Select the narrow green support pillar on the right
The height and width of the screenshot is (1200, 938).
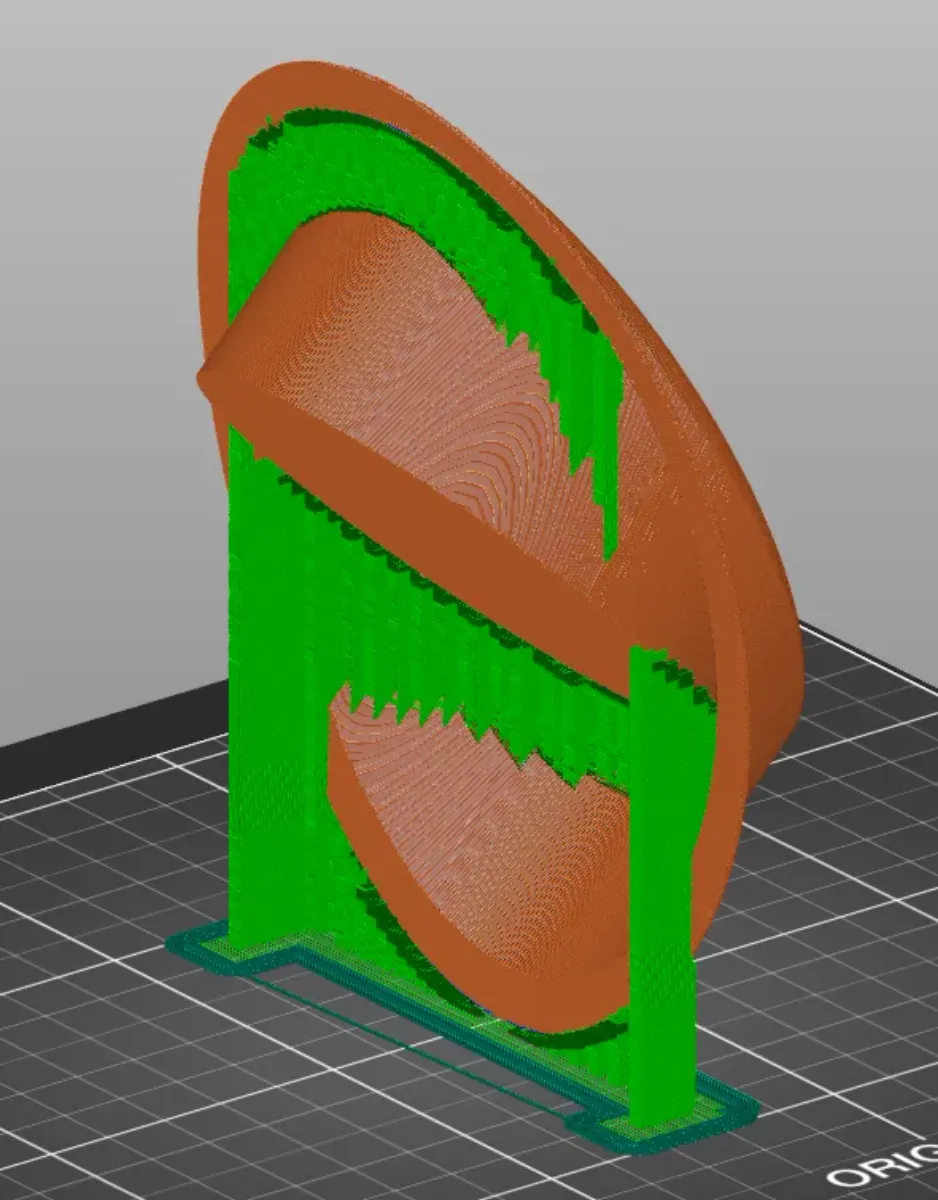tap(661, 880)
